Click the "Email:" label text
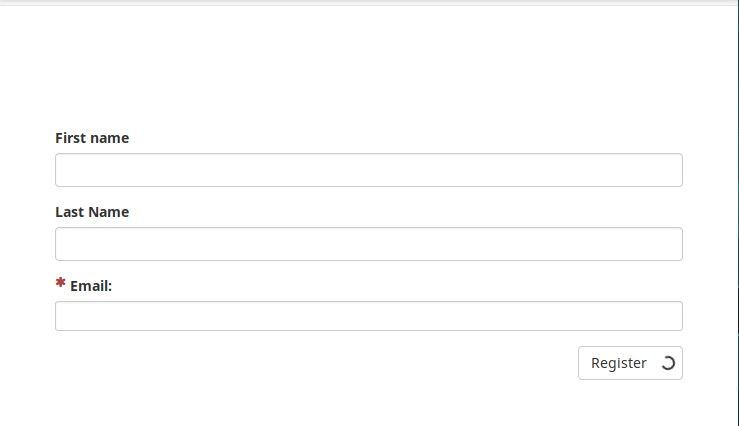Viewport: 739px width, 426px height. [x=91, y=286]
